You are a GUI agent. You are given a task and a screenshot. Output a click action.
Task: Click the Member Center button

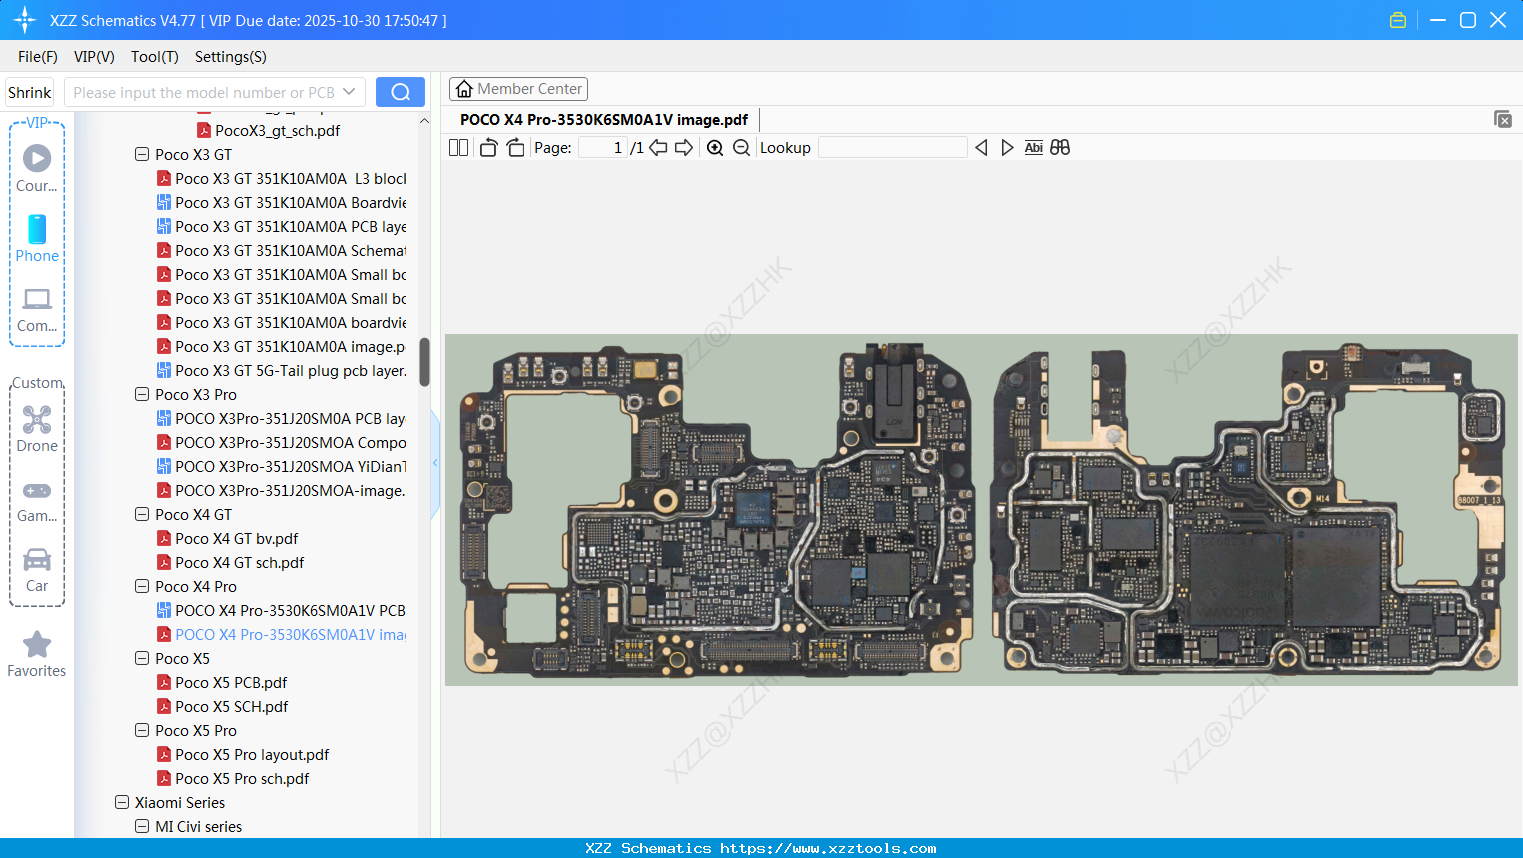tap(518, 88)
